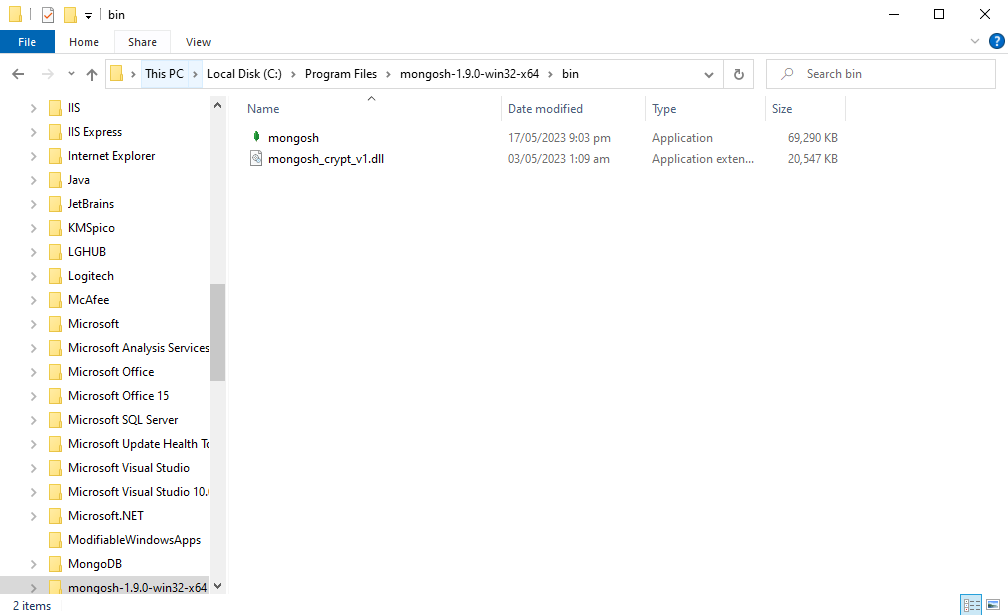Click navigation pane scroll up arrow
This screenshot has height=615, width=1008.
[217, 105]
